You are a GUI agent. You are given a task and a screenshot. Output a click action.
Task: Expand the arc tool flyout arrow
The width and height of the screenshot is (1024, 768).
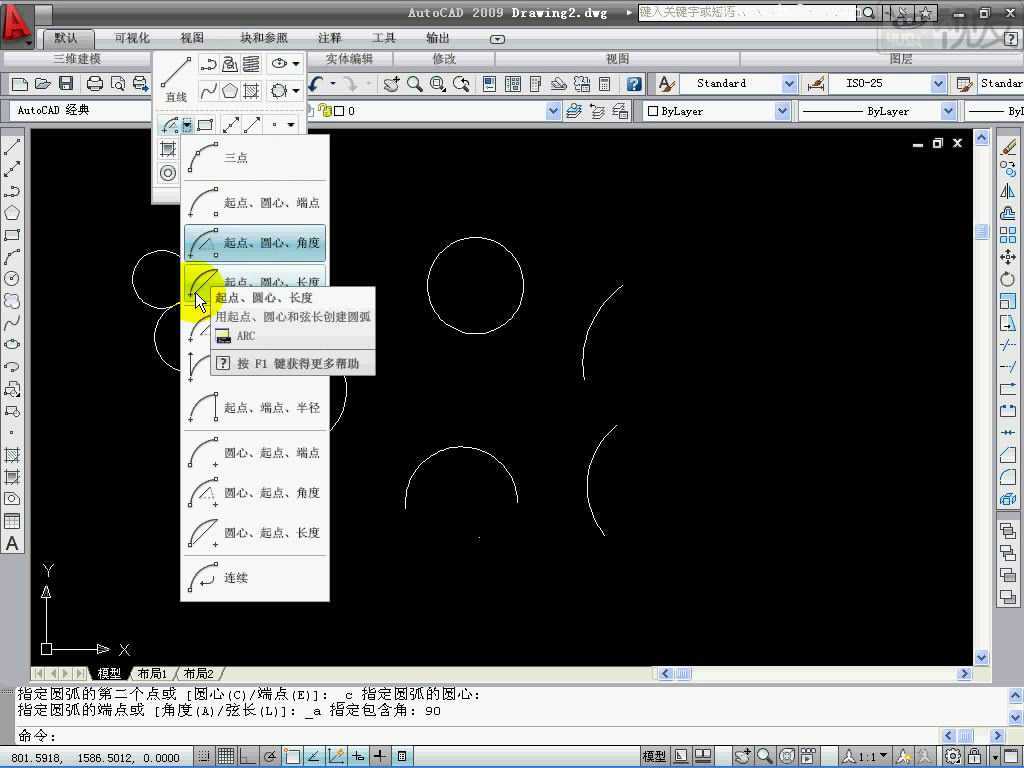(187, 125)
